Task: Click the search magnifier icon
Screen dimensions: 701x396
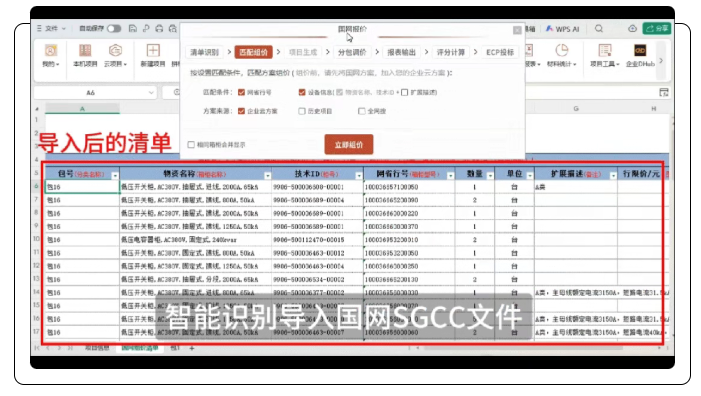Action: (599, 29)
